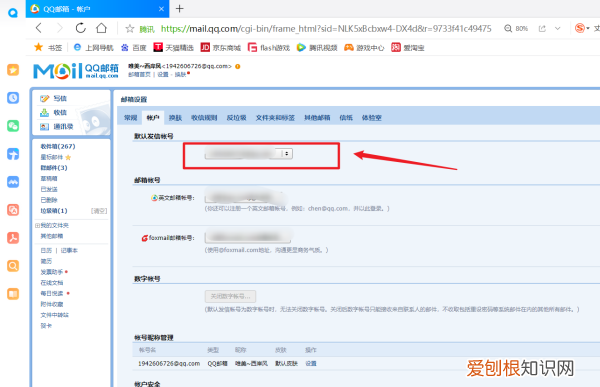The width and height of the screenshot is (600, 387).
Task: Click the English mailbox account input field
Action: point(245,198)
